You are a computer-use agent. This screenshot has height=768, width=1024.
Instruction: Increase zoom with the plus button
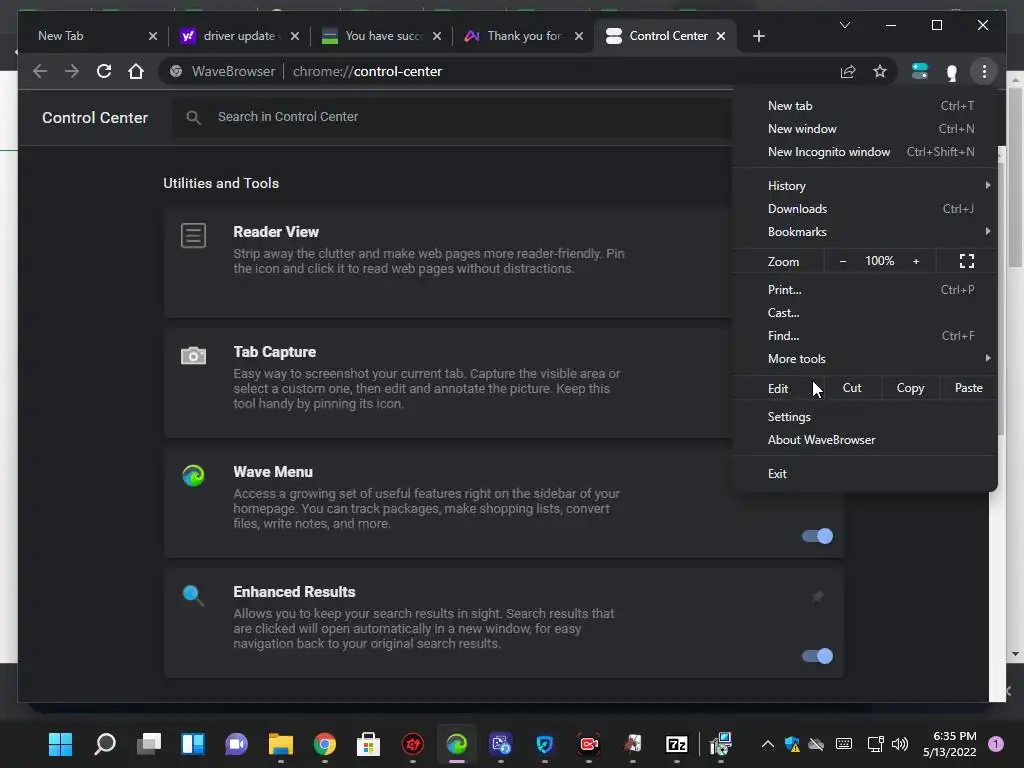pos(916,261)
